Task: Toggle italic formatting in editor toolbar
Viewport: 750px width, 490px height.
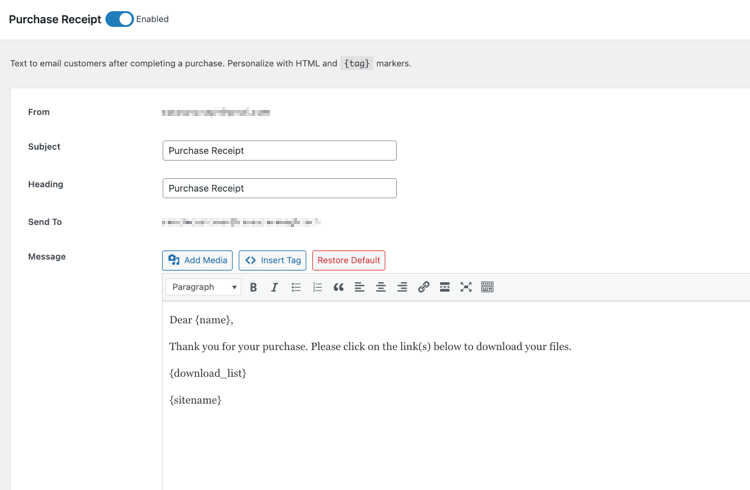Action: [275, 287]
